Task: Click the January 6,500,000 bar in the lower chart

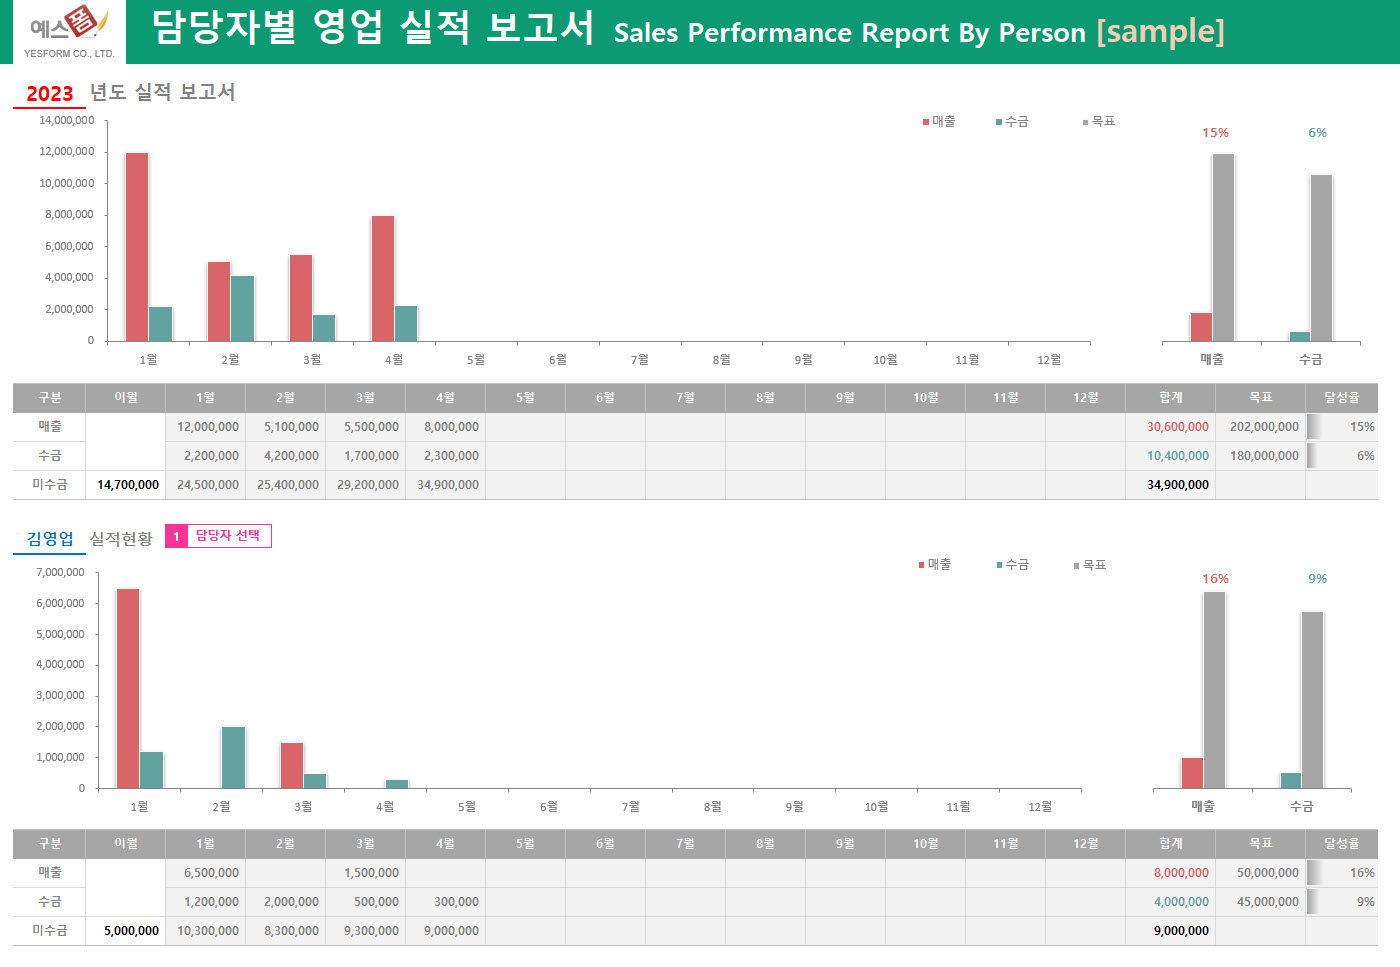Action: point(128,688)
